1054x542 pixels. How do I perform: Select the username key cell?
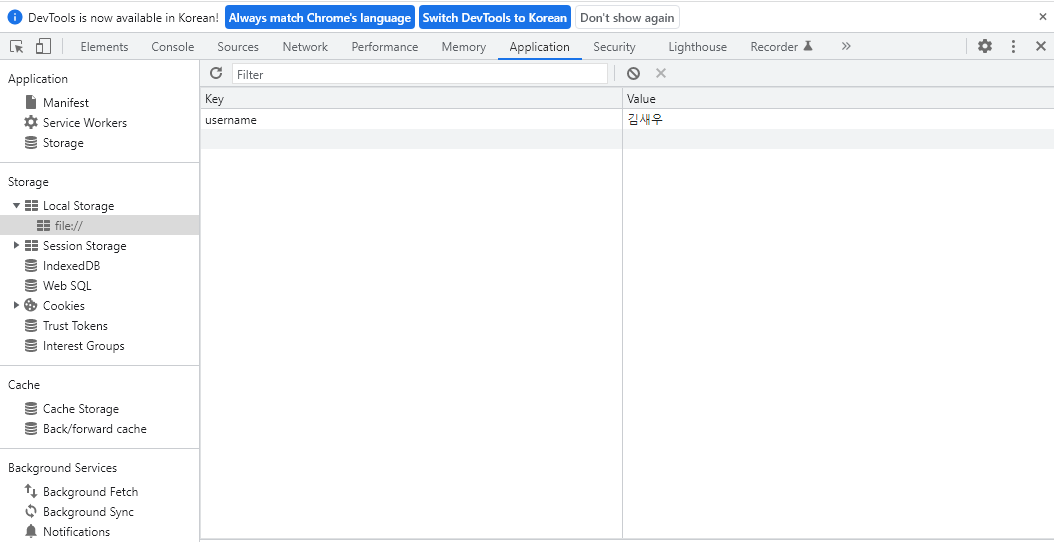point(411,120)
